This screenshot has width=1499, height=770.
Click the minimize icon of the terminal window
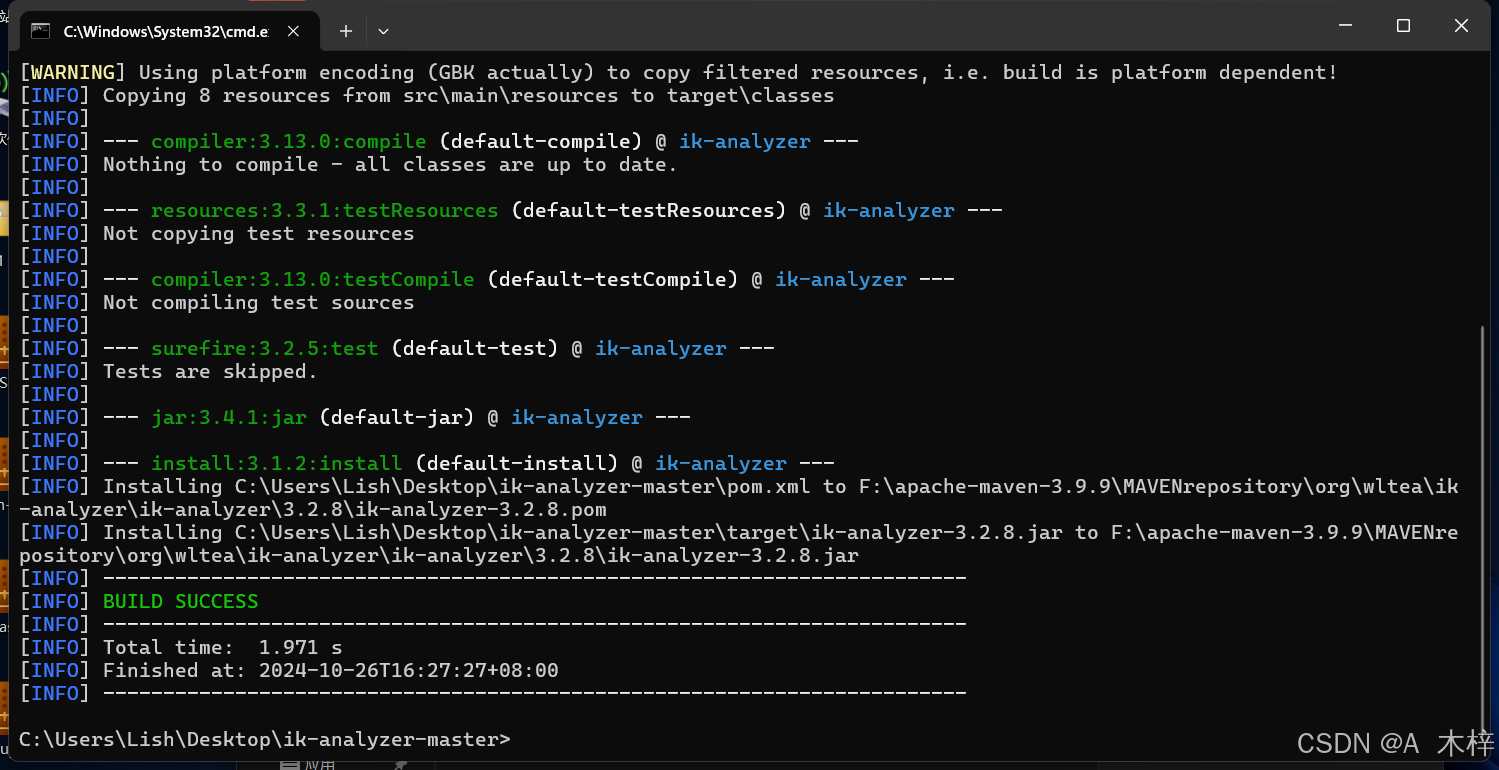[x=1344, y=25]
